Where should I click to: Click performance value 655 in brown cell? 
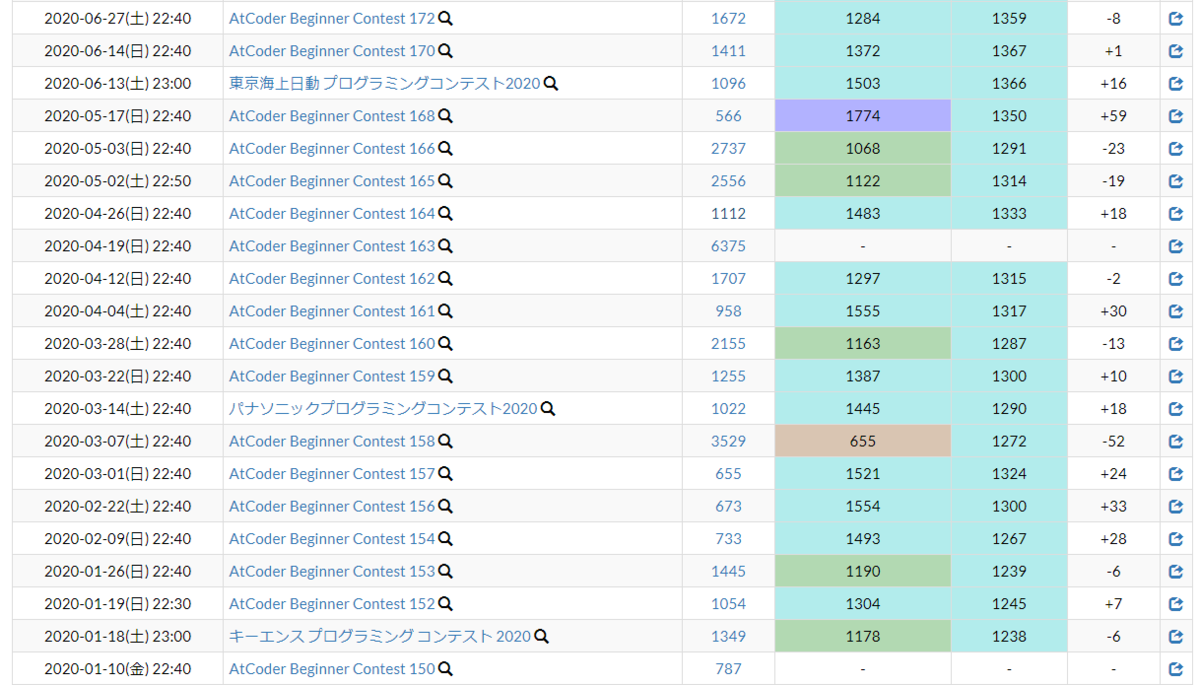863,441
